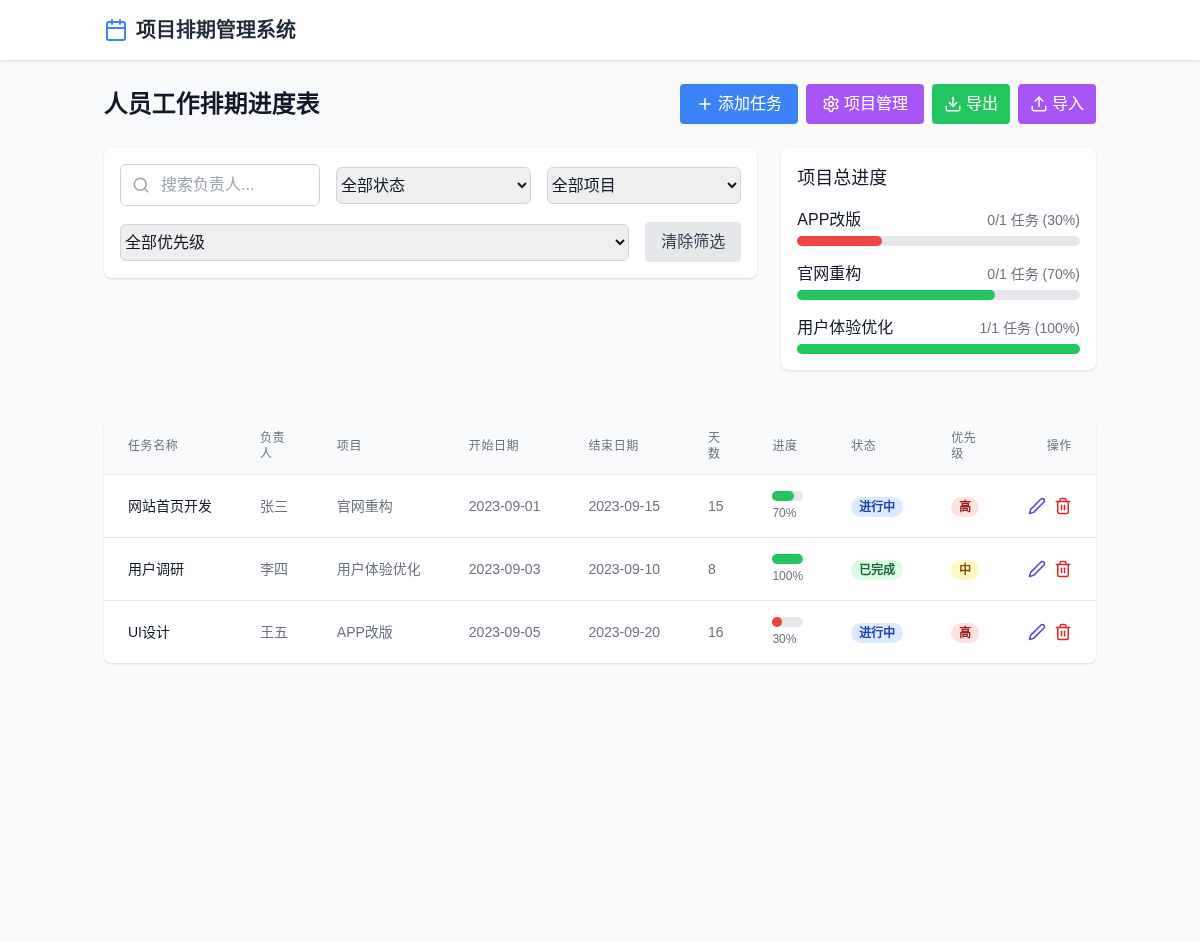
Task: Expand the 全部优先级 priority filter dropdown
Action: [x=374, y=242]
